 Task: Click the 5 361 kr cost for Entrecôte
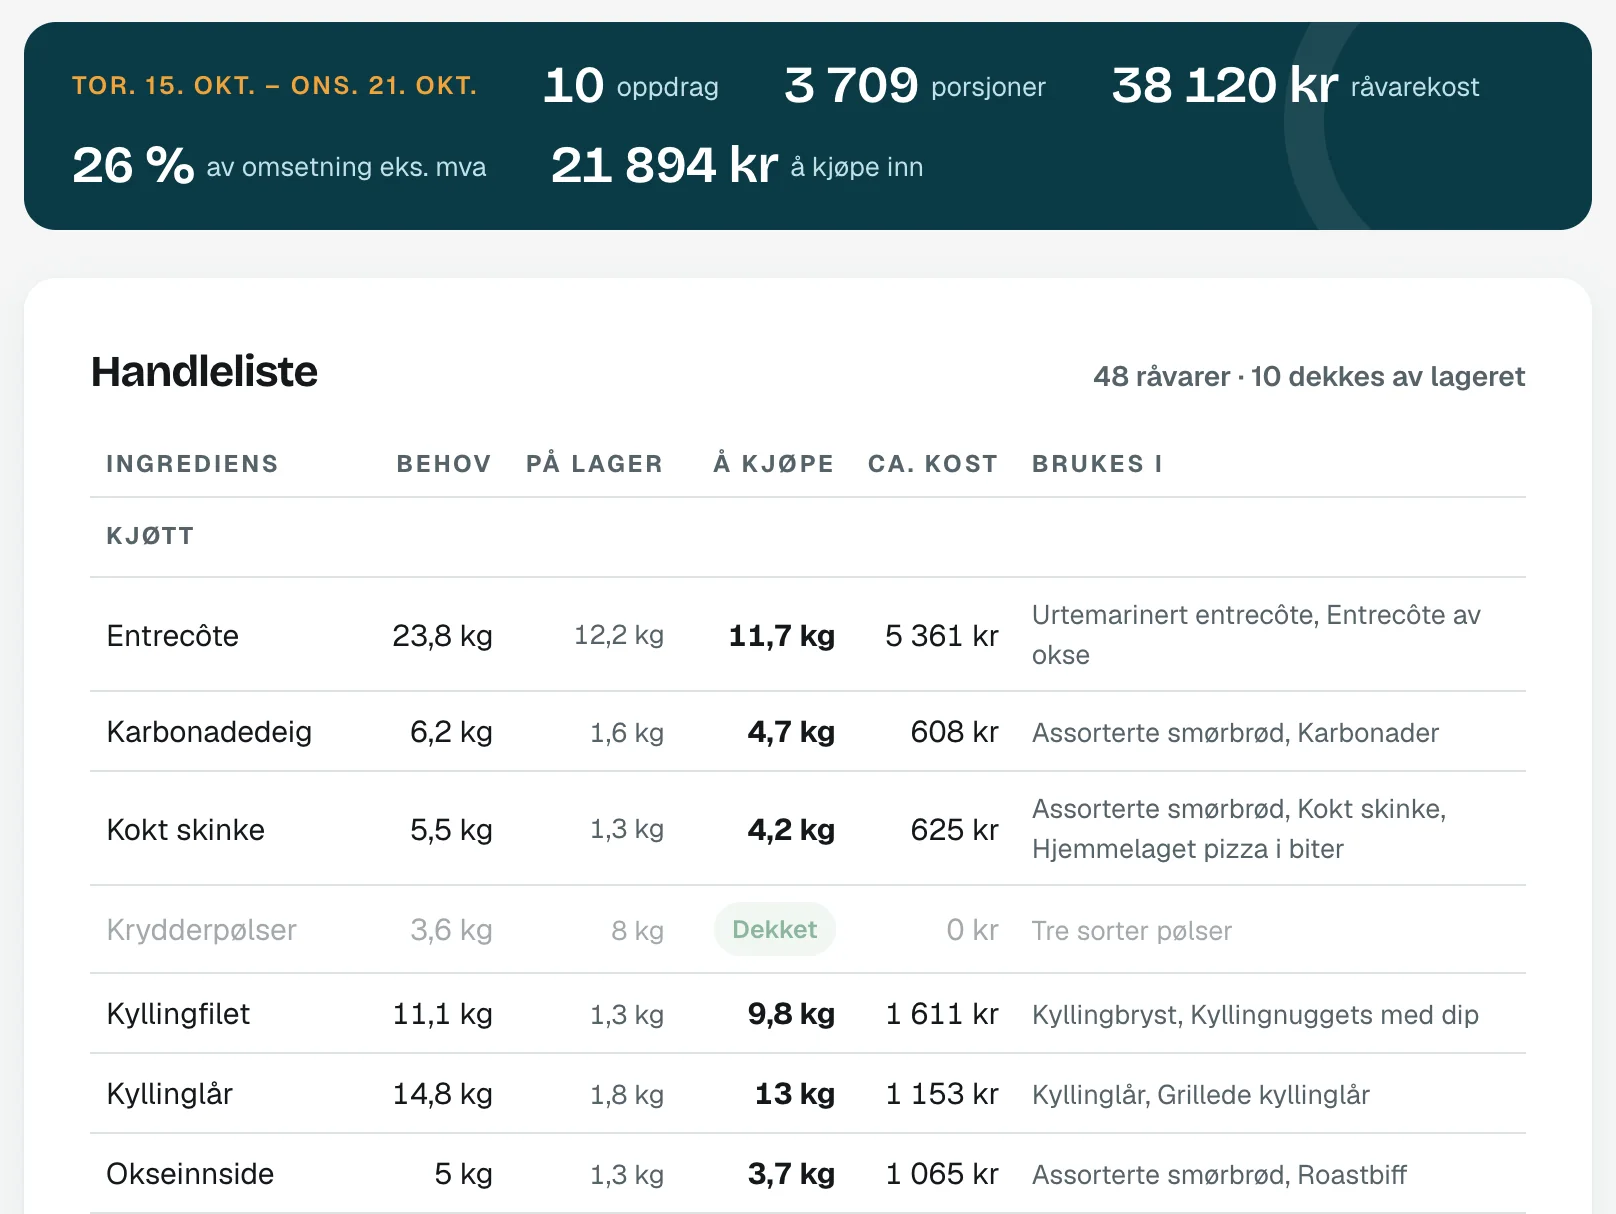click(x=942, y=636)
